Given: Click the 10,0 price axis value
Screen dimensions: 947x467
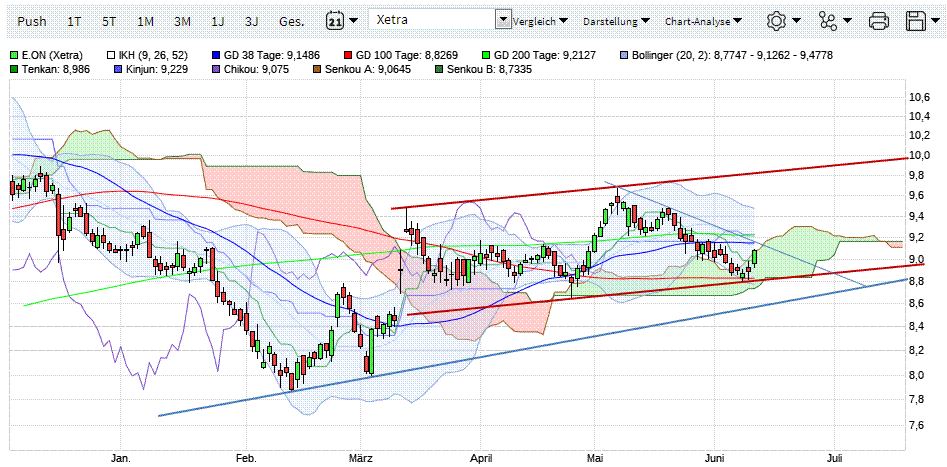Looking at the screenshot, I should point(921,155).
